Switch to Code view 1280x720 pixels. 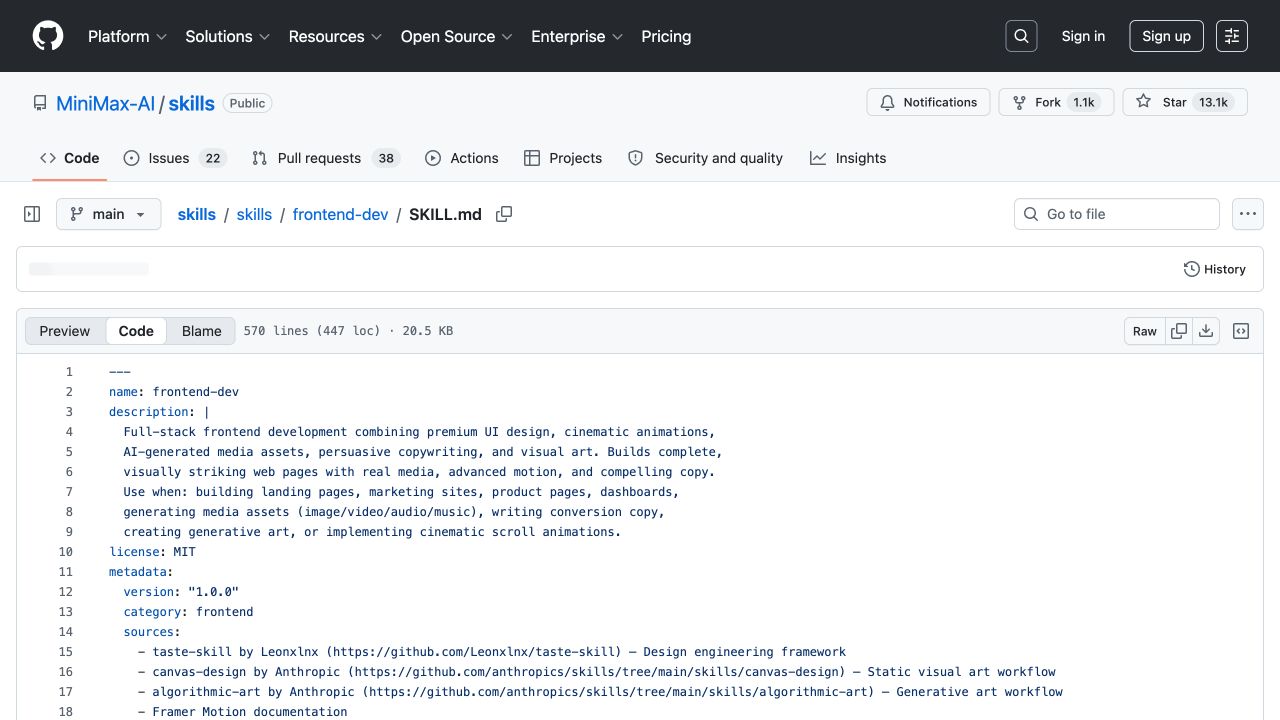coord(136,331)
